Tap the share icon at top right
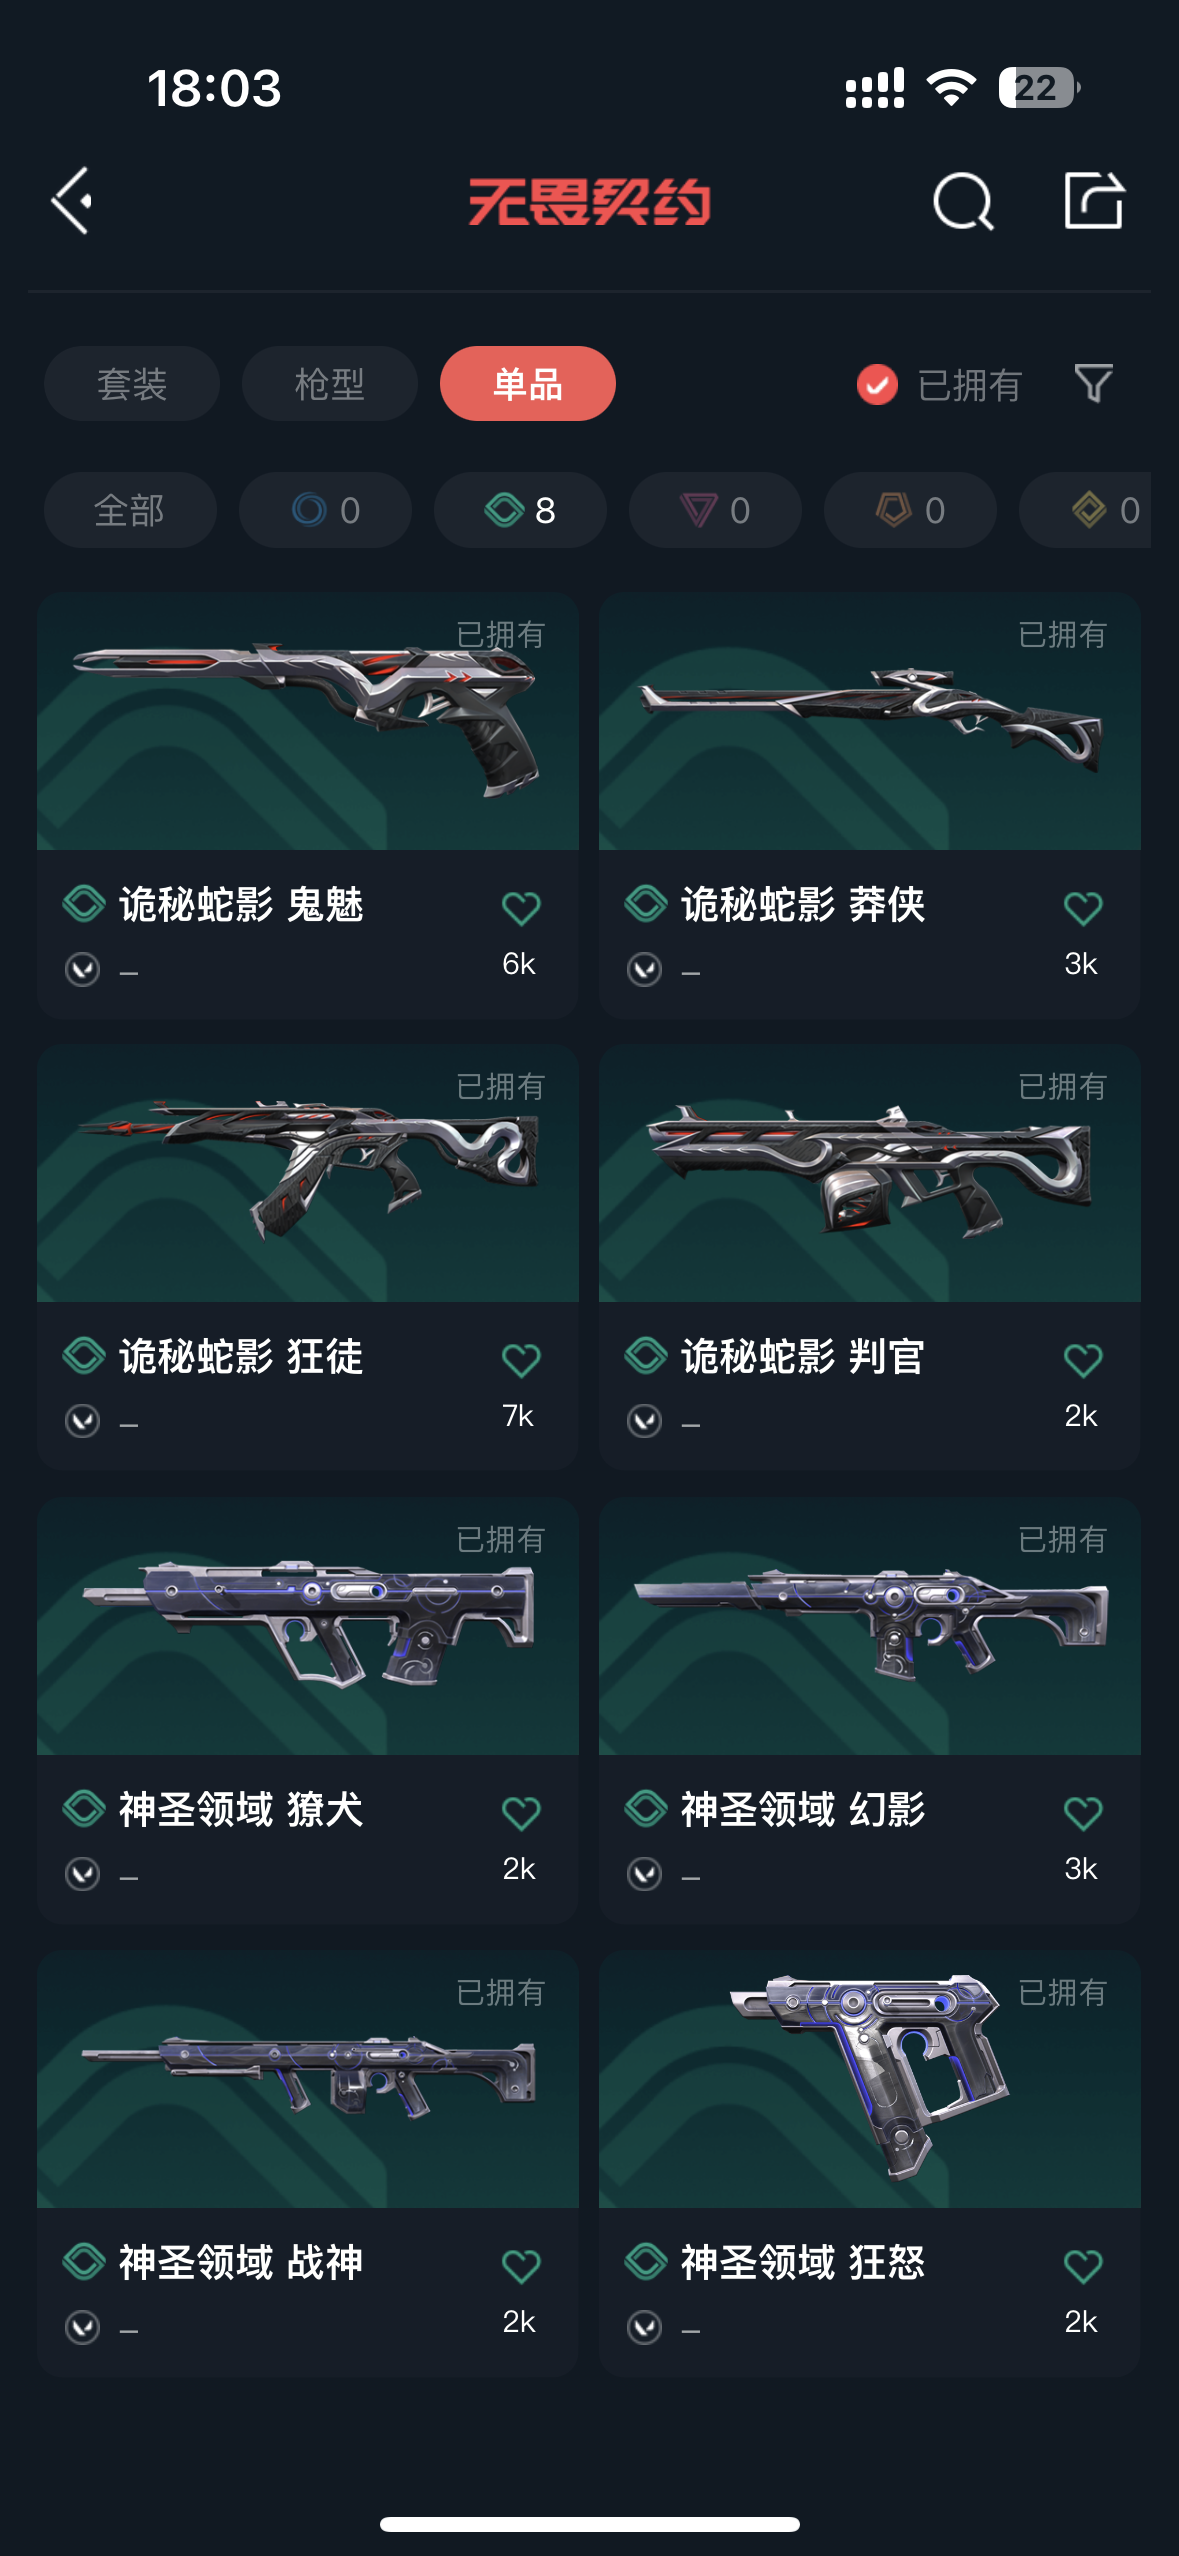 point(1093,201)
